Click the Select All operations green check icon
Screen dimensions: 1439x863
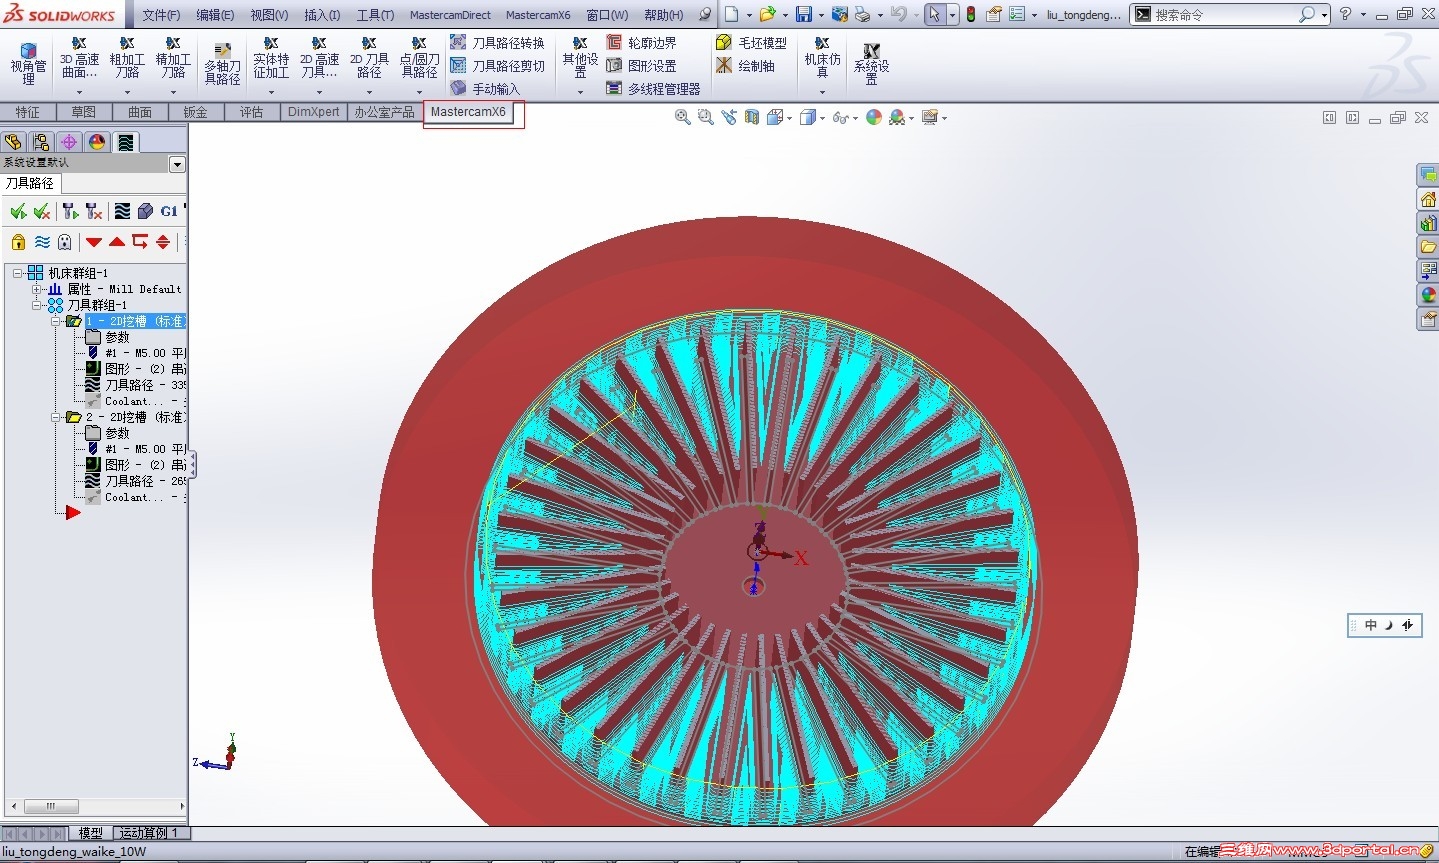[18, 211]
